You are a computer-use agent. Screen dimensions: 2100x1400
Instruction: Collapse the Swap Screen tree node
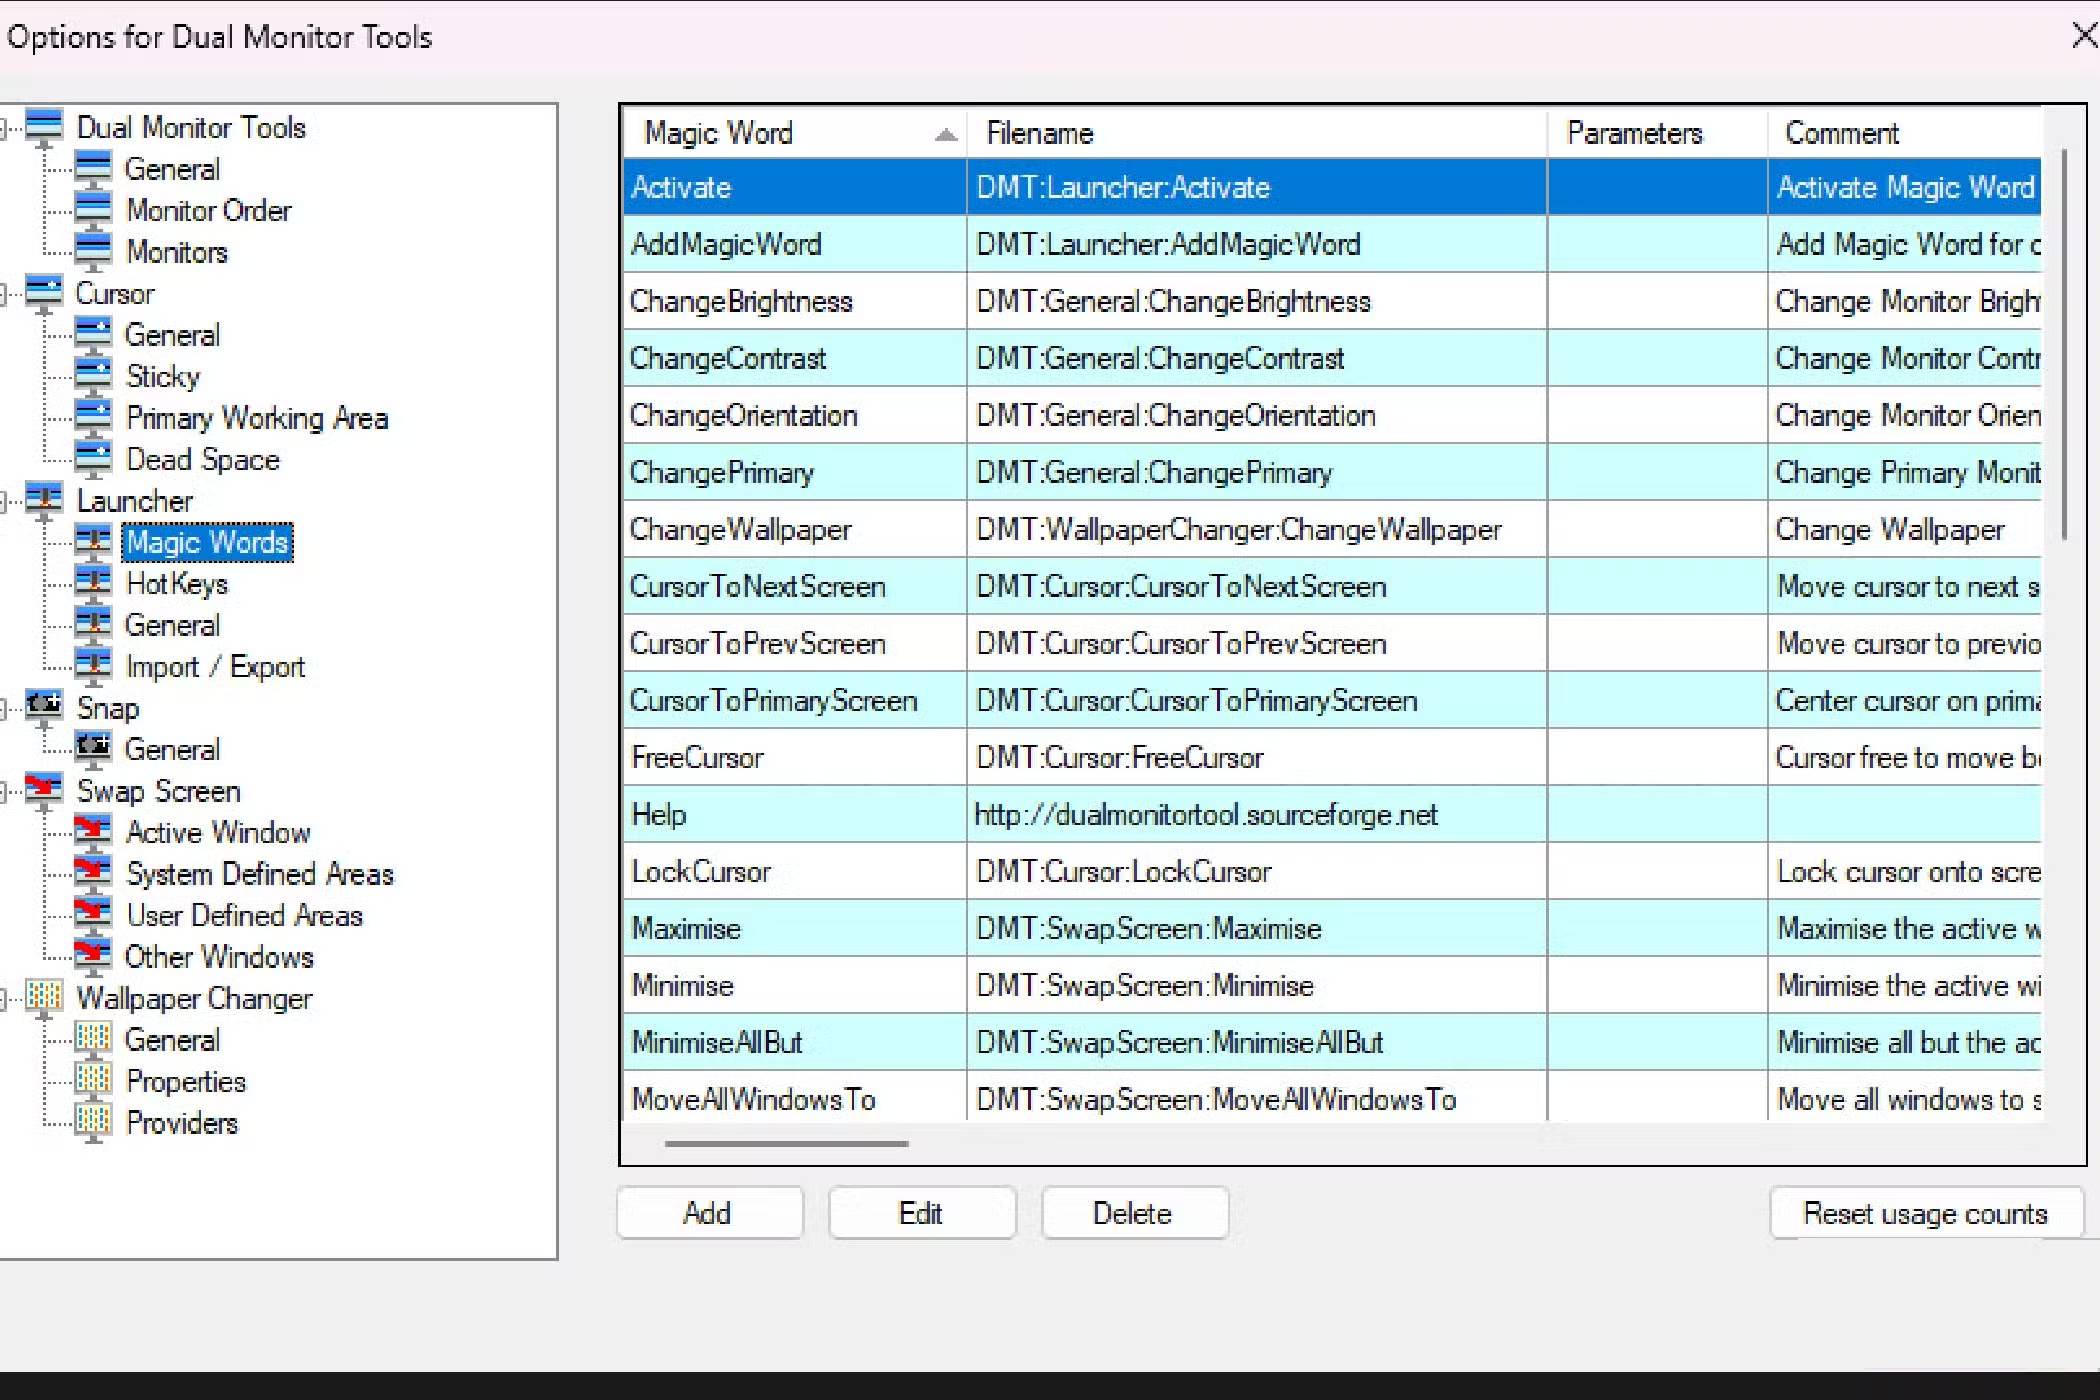tap(4, 791)
